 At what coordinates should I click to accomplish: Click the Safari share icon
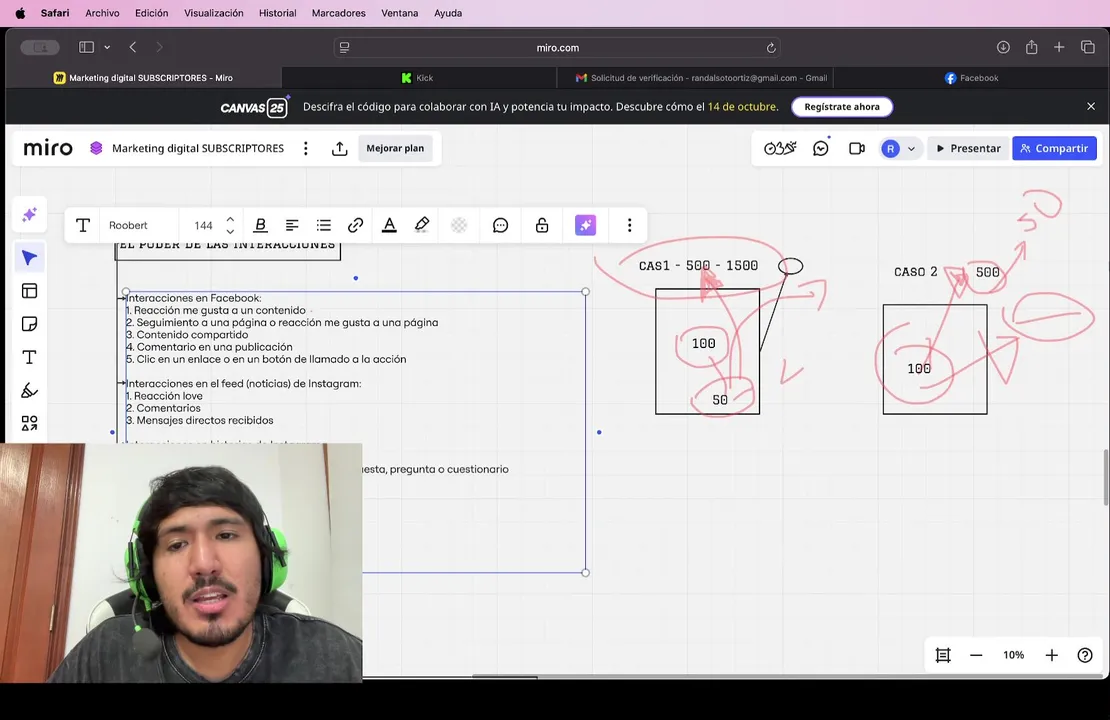click(1031, 47)
